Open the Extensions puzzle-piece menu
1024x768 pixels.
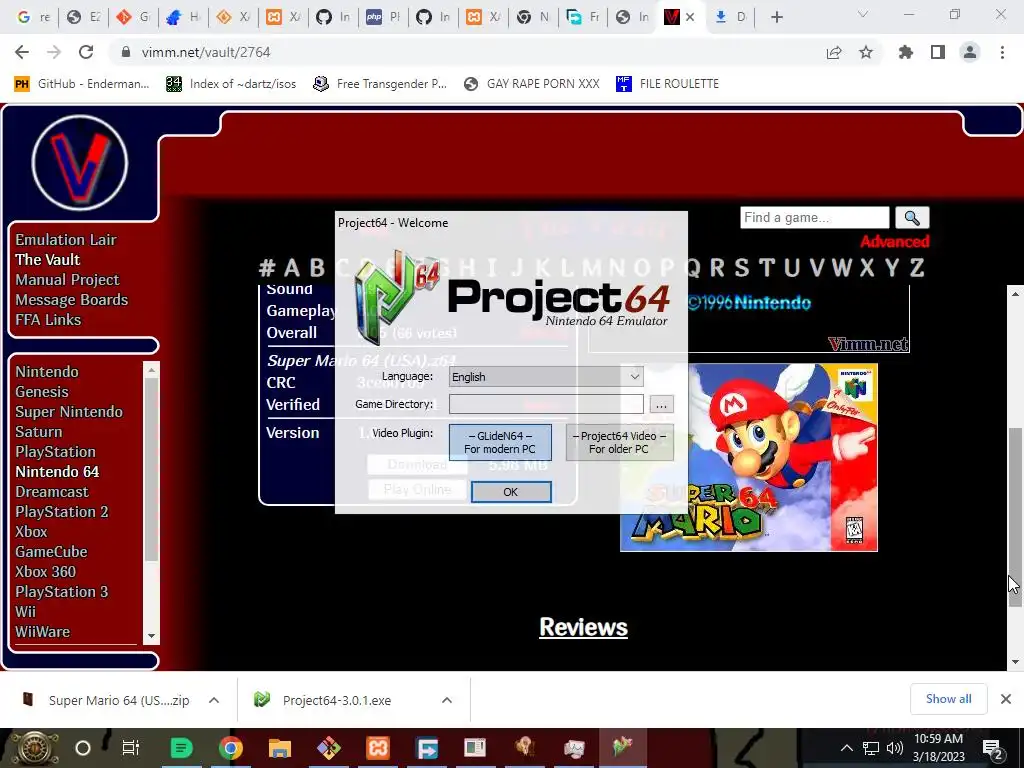point(906,52)
